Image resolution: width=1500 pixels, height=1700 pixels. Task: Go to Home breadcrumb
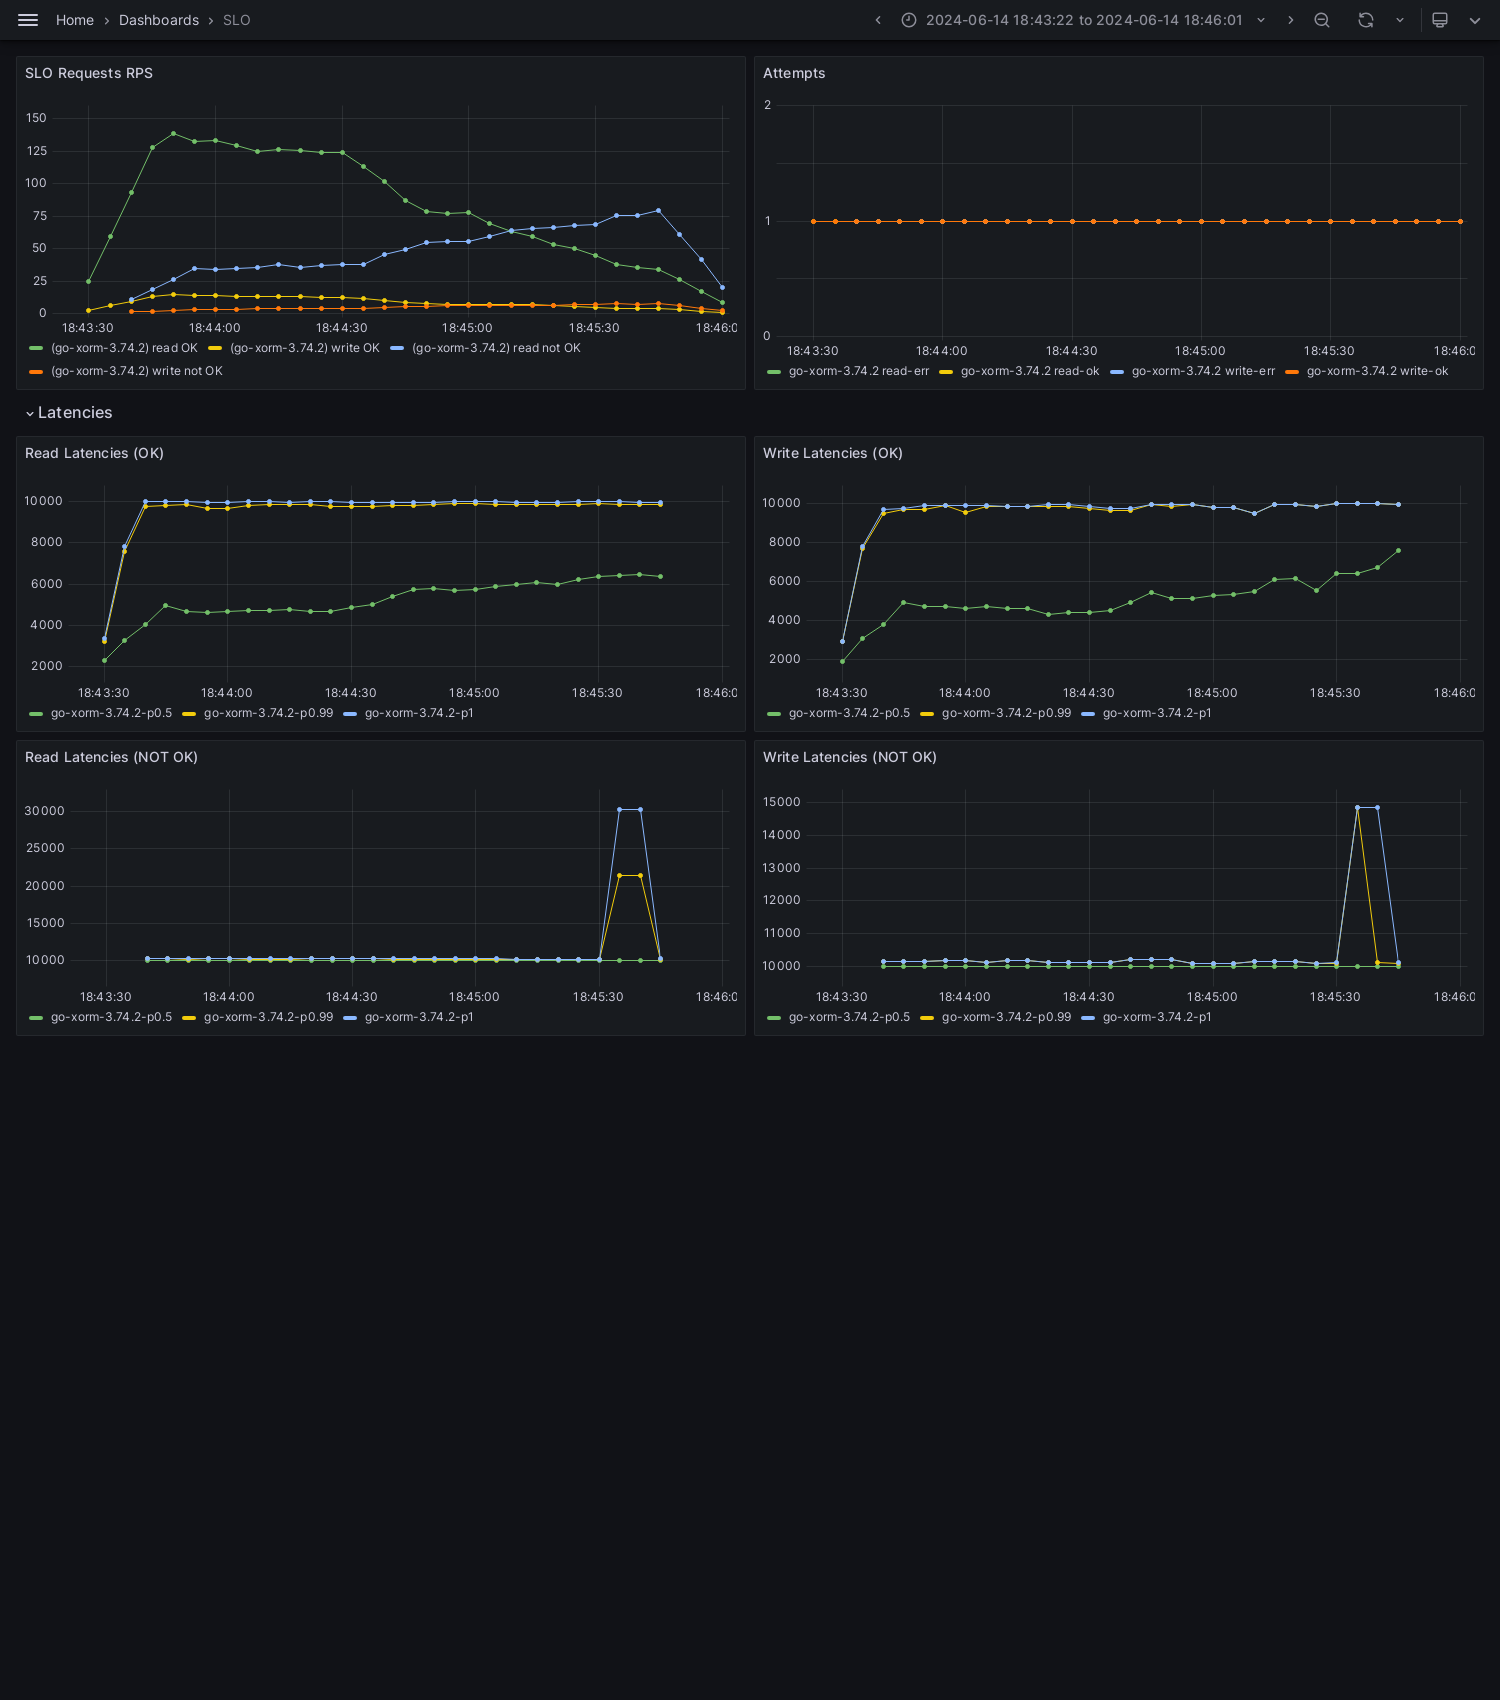click(75, 20)
